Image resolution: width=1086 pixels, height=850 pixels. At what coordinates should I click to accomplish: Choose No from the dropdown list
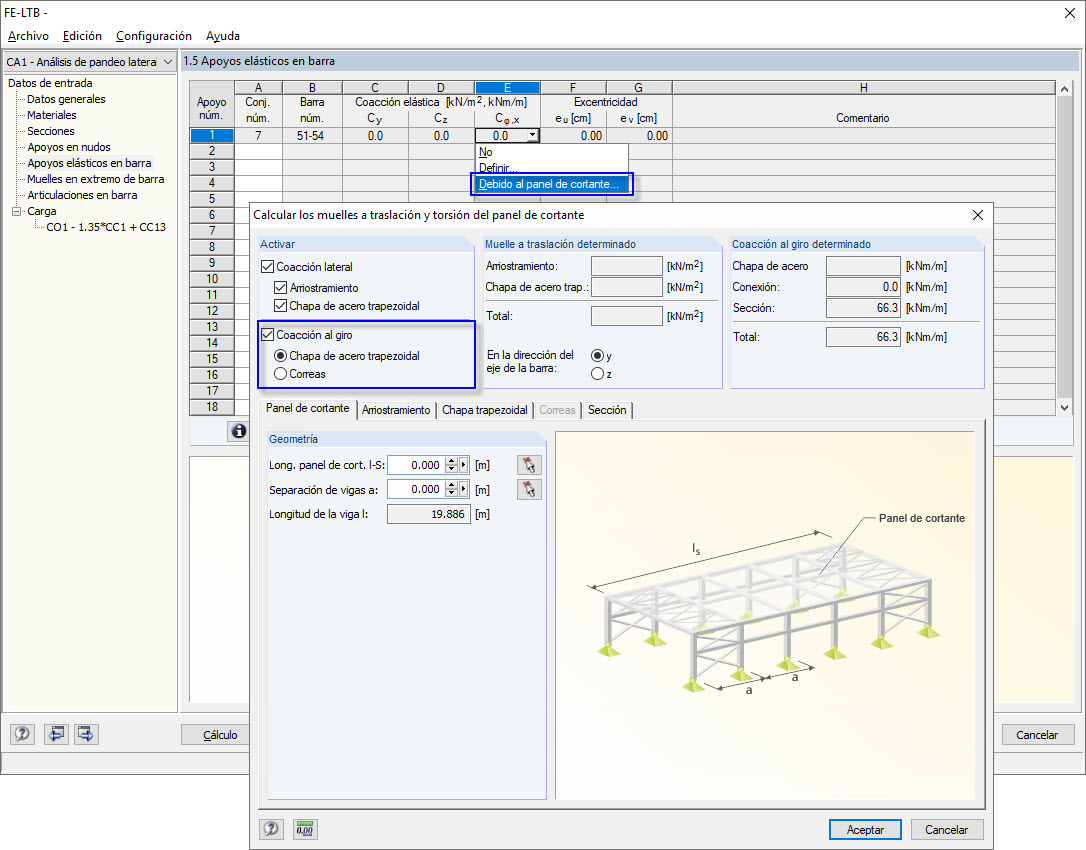click(551, 152)
